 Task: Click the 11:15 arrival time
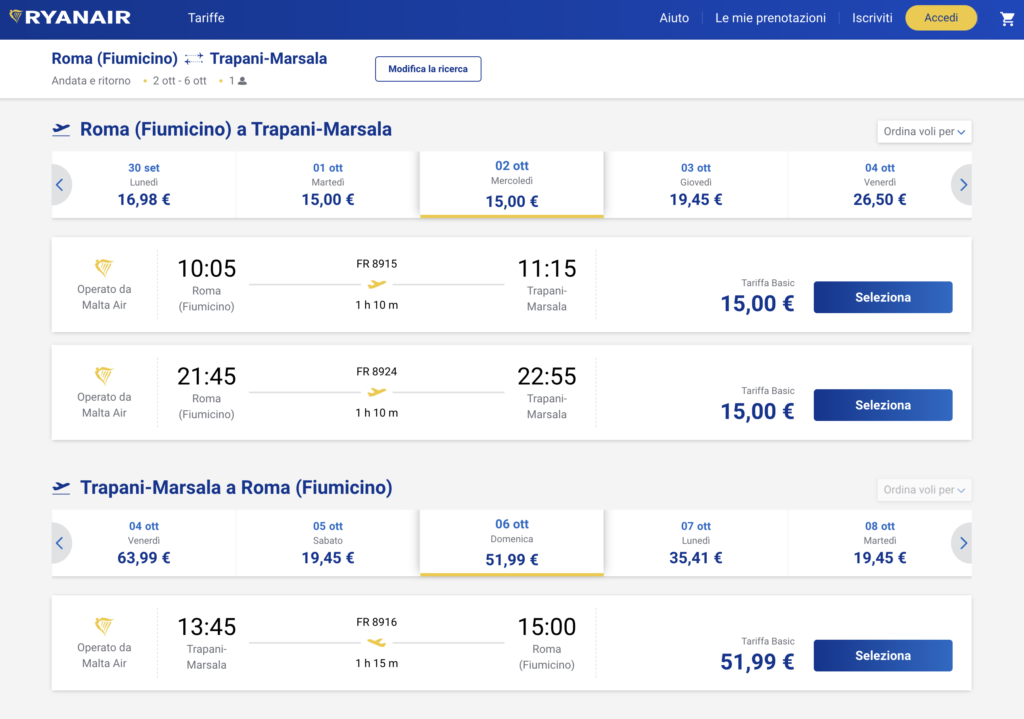tap(547, 268)
